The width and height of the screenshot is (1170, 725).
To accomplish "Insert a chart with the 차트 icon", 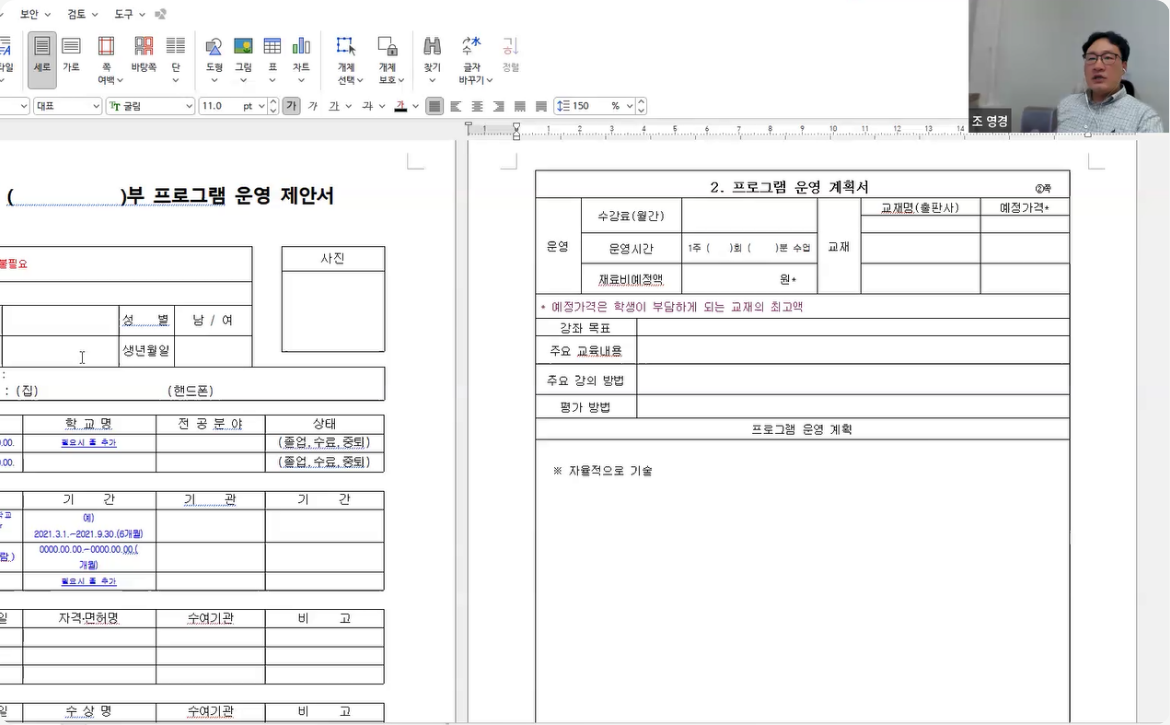I will point(301,54).
